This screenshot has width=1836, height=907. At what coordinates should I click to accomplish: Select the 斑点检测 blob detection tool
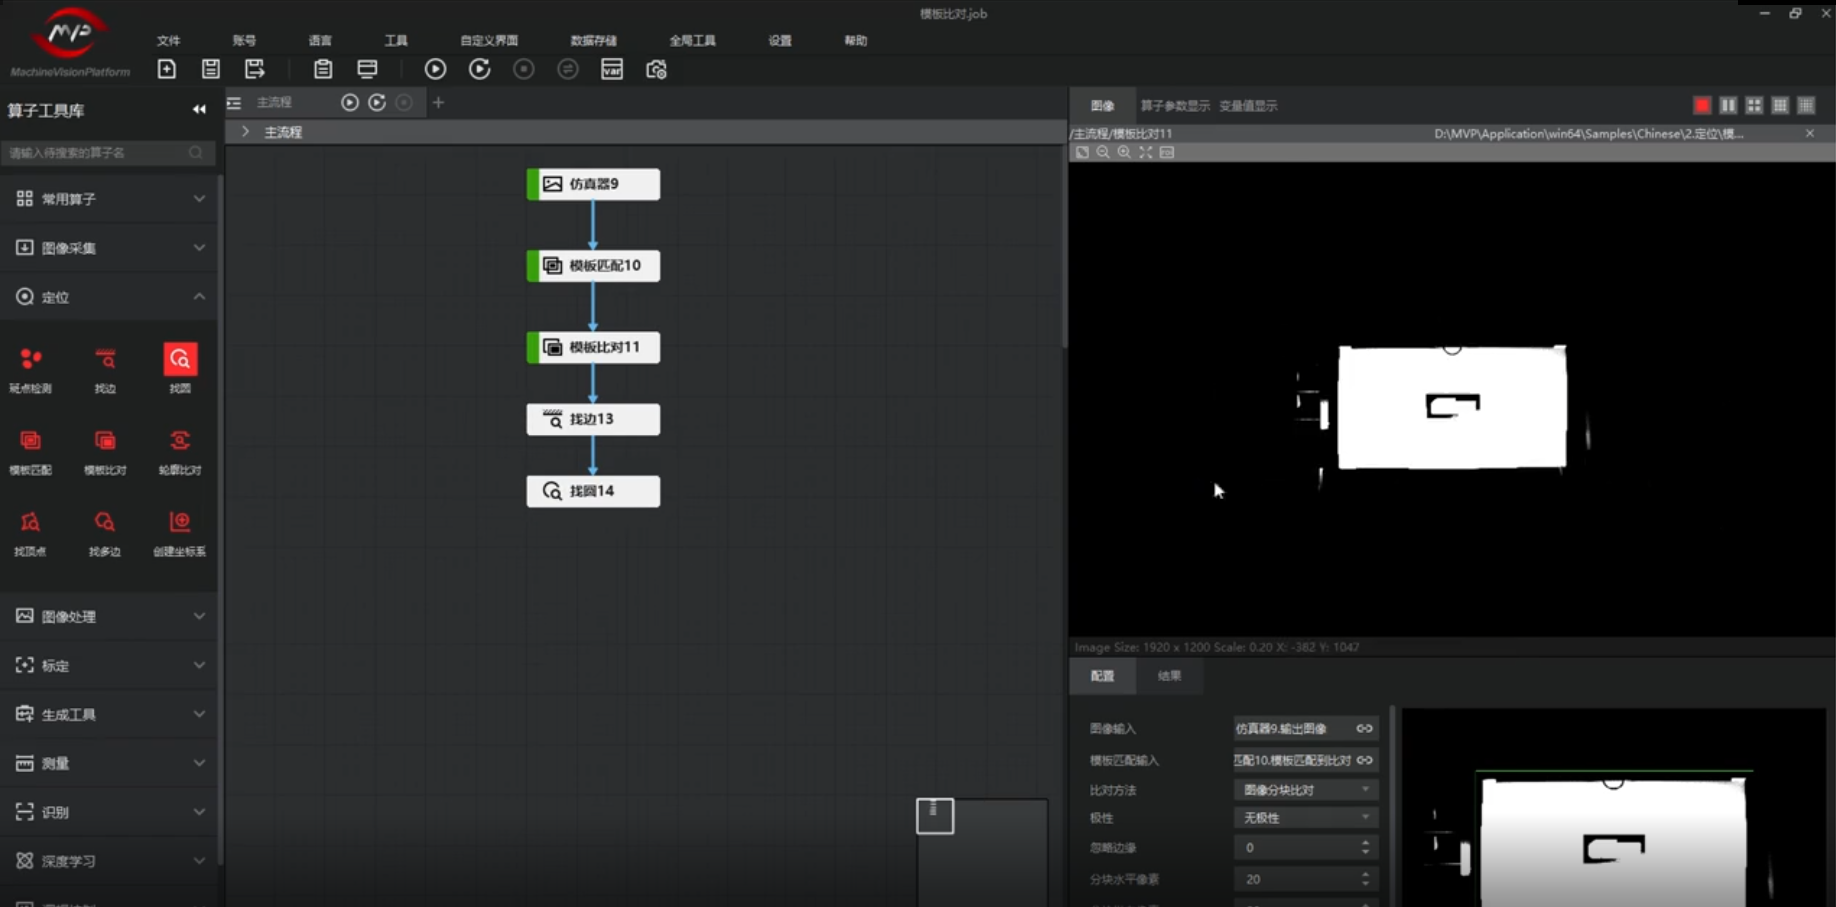[31, 368]
